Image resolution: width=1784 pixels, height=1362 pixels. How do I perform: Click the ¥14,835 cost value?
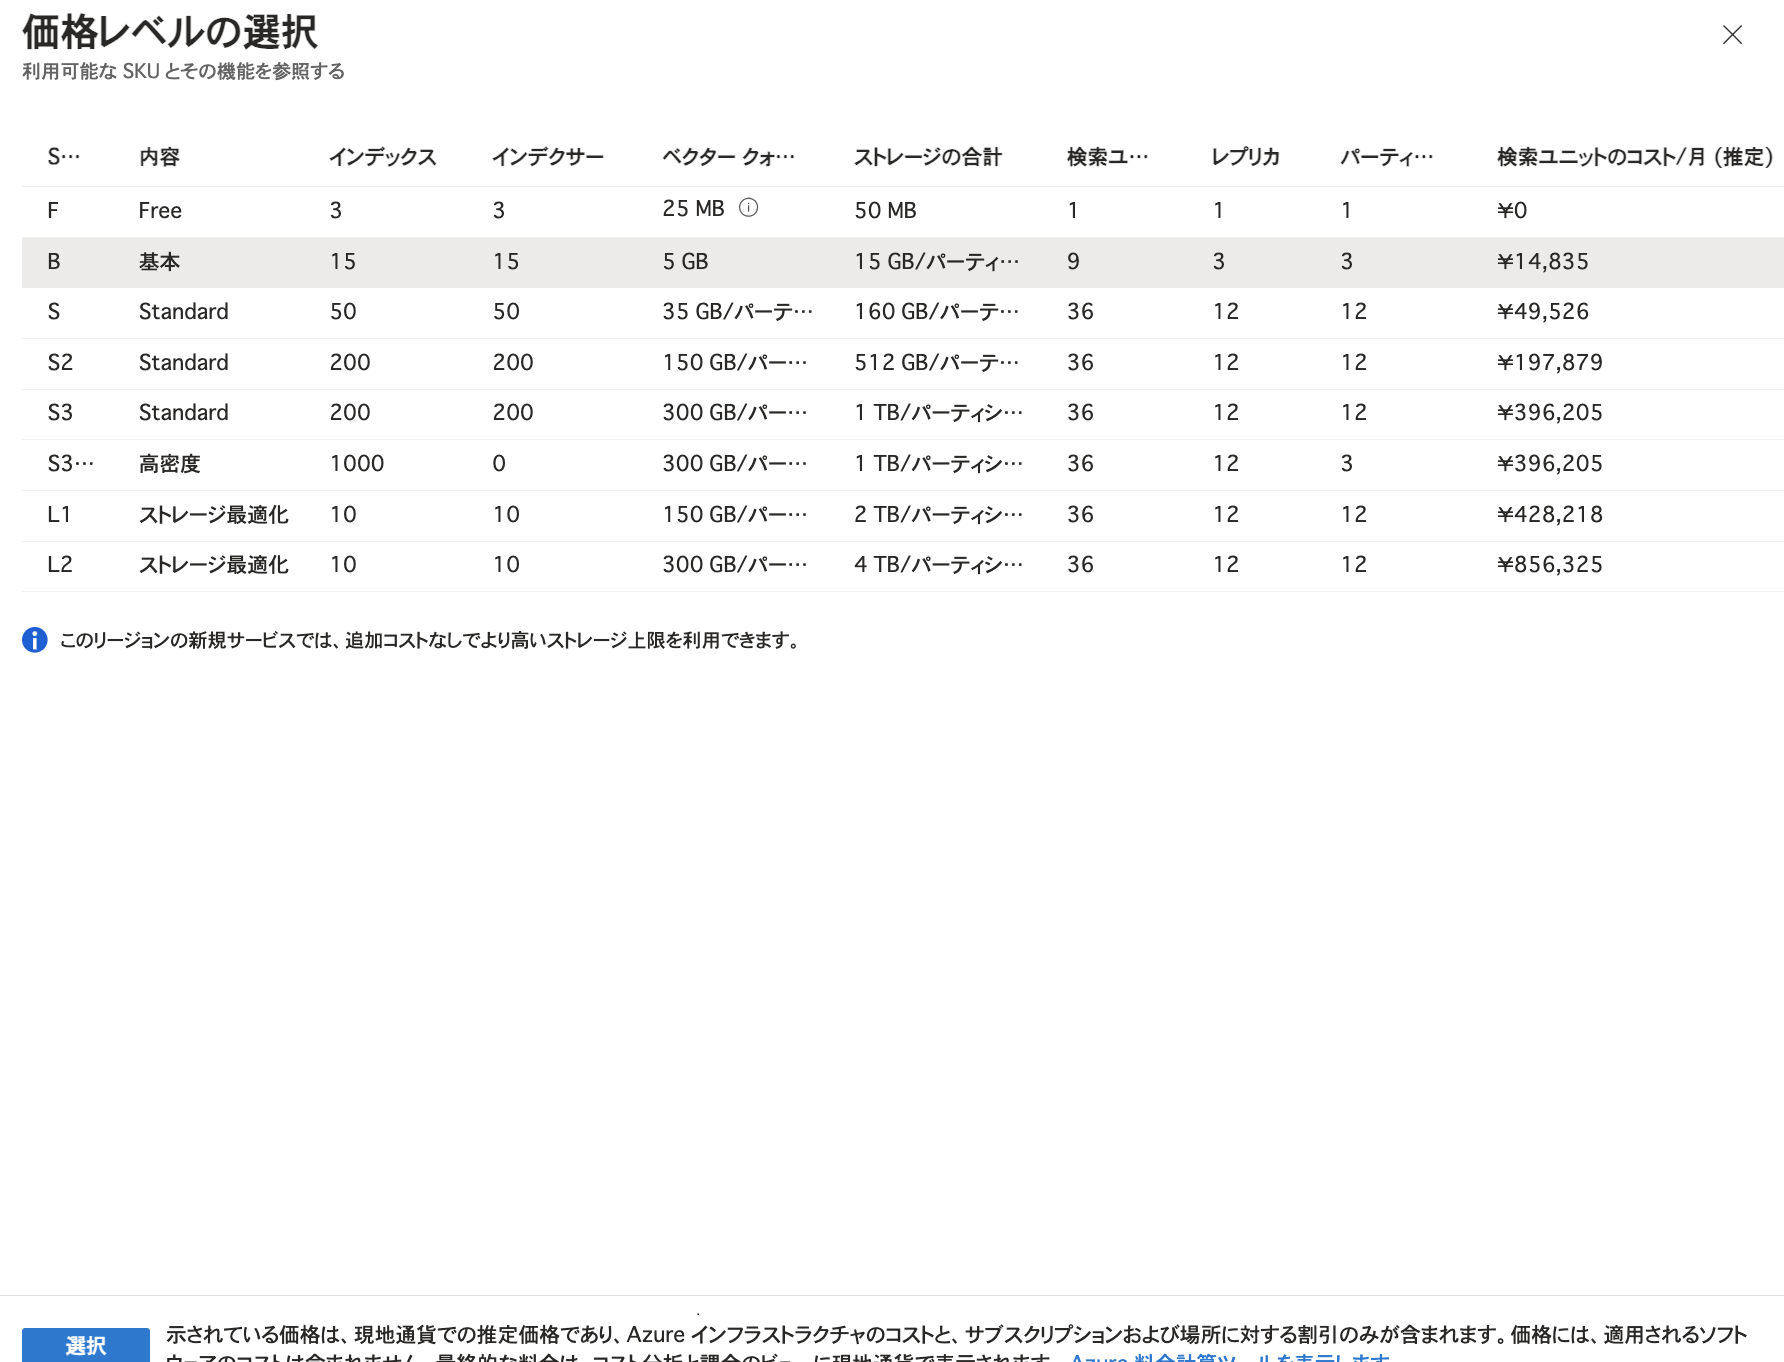coord(1543,262)
